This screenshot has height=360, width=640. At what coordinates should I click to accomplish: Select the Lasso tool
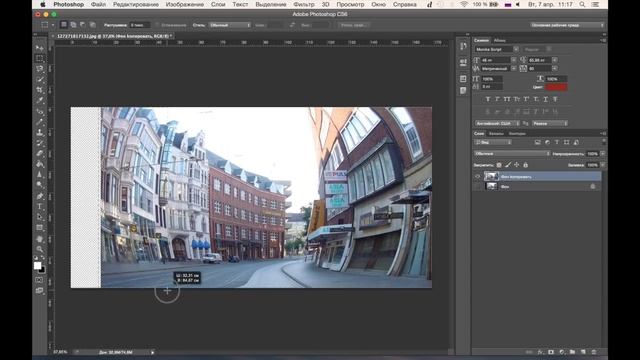(40, 69)
